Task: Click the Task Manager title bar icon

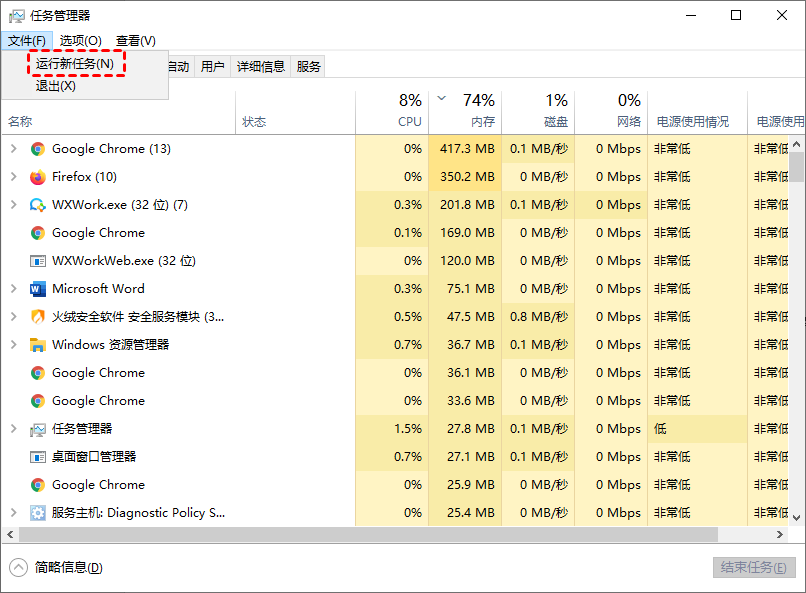Action: coord(16,16)
